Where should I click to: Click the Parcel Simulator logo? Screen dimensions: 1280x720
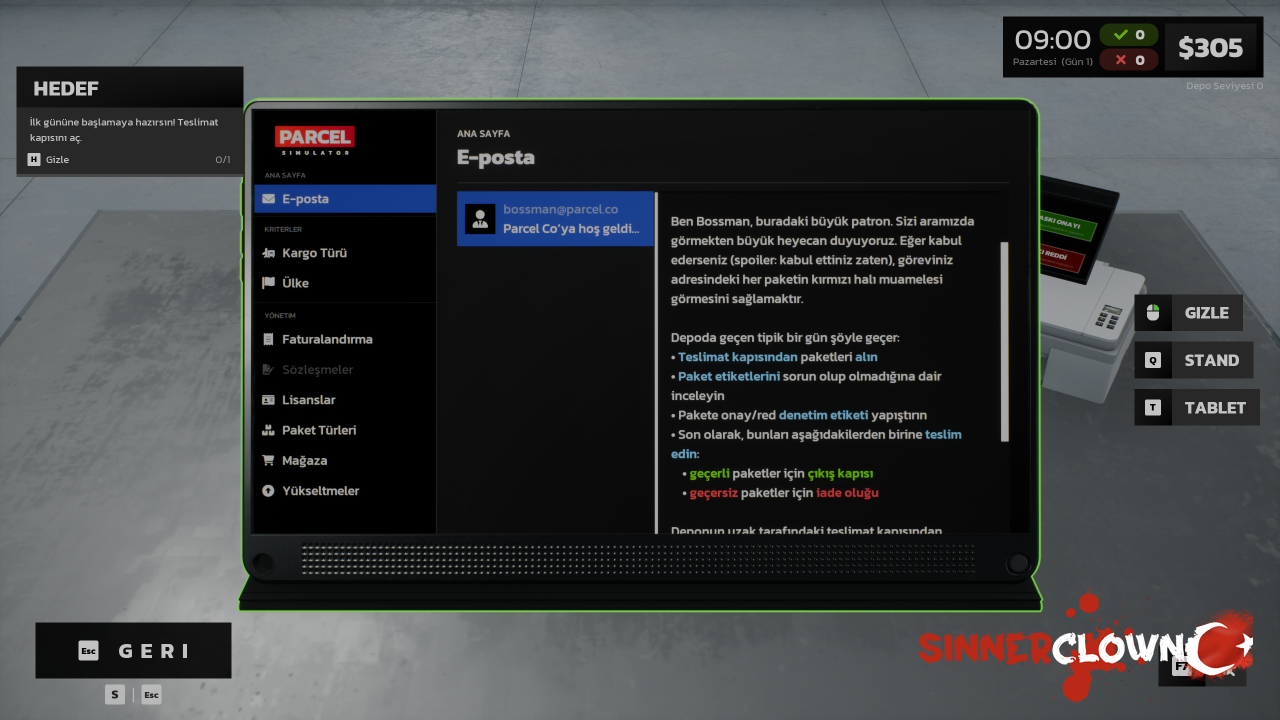point(315,140)
